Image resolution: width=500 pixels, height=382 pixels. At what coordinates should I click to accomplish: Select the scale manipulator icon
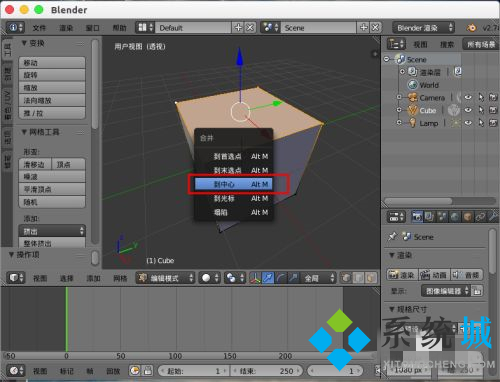293,278
